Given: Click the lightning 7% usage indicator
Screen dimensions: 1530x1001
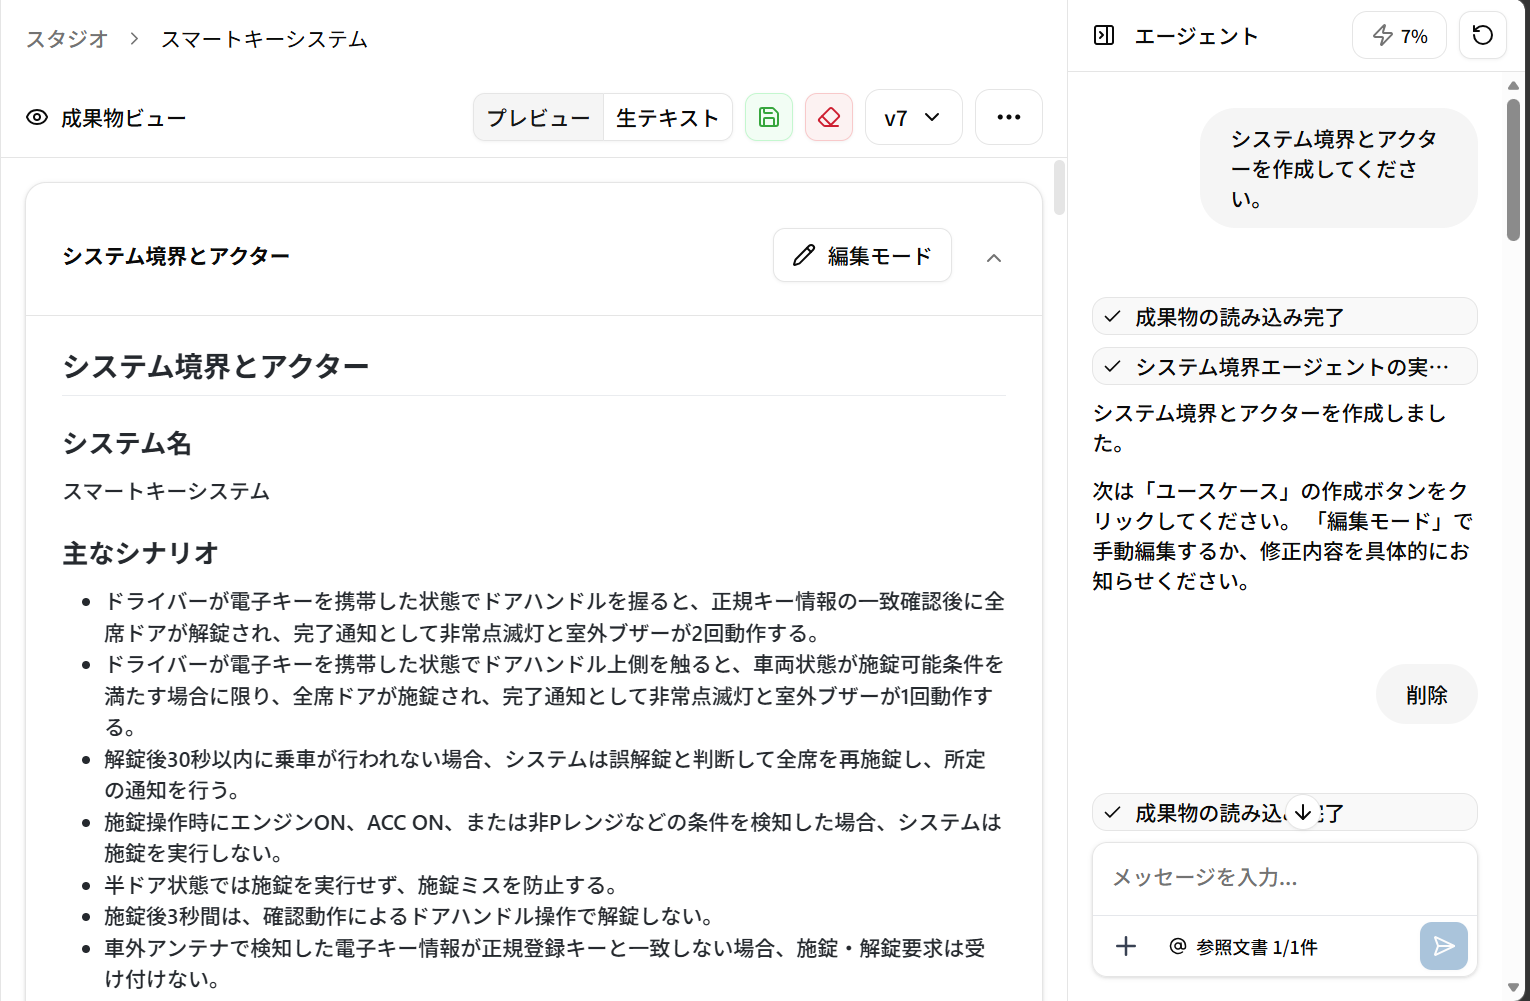Looking at the screenshot, I should [x=1399, y=36].
